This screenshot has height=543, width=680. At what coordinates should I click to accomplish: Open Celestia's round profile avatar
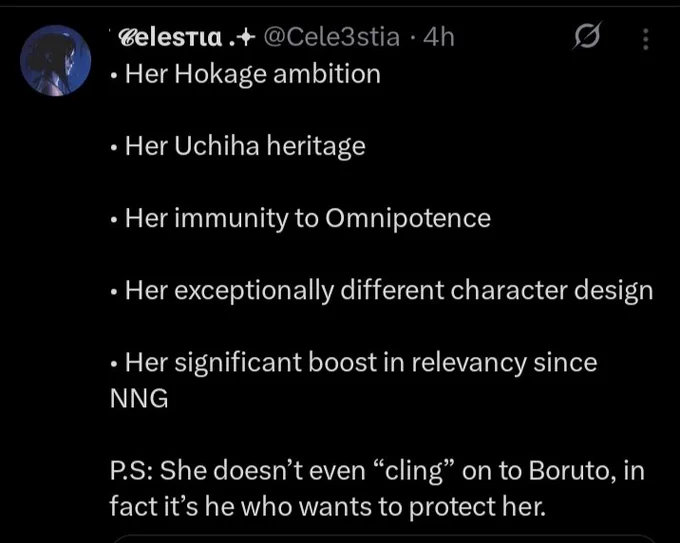(x=56, y=60)
